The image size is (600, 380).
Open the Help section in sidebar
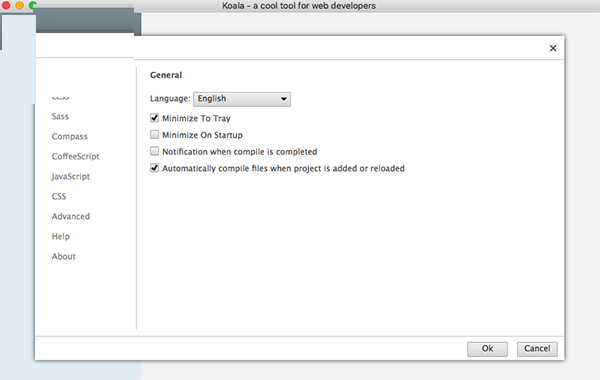coord(61,236)
